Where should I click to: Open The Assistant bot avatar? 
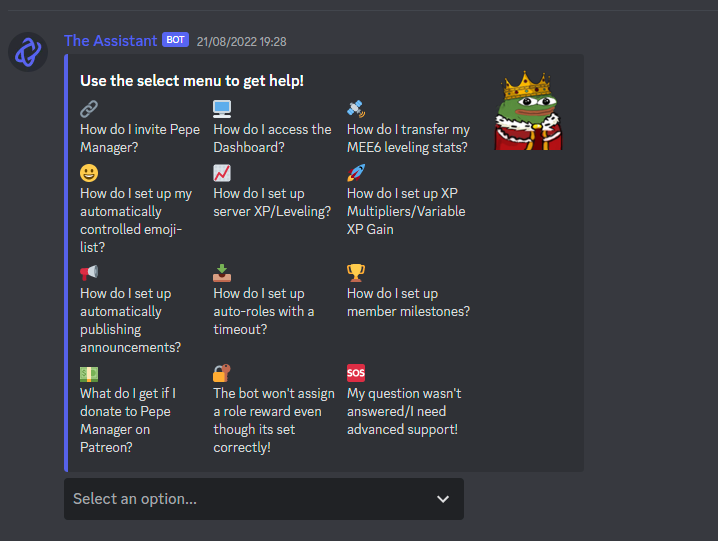coord(28,52)
